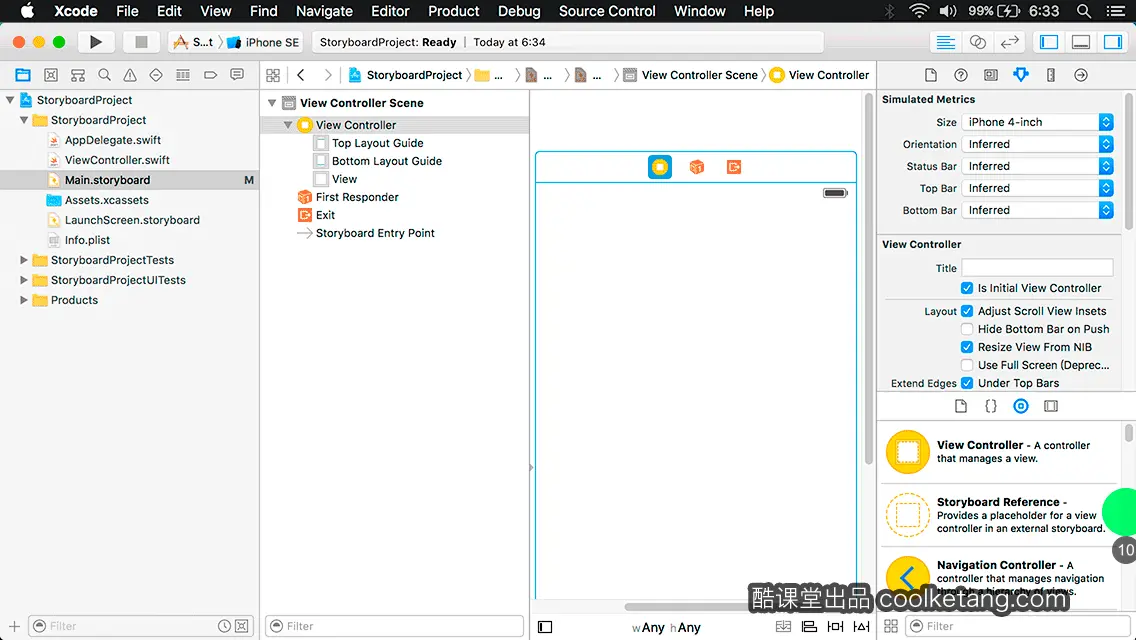The width and height of the screenshot is (1136, 640).
Task: Expand the Products folder
Action: [x=24, y=299]
